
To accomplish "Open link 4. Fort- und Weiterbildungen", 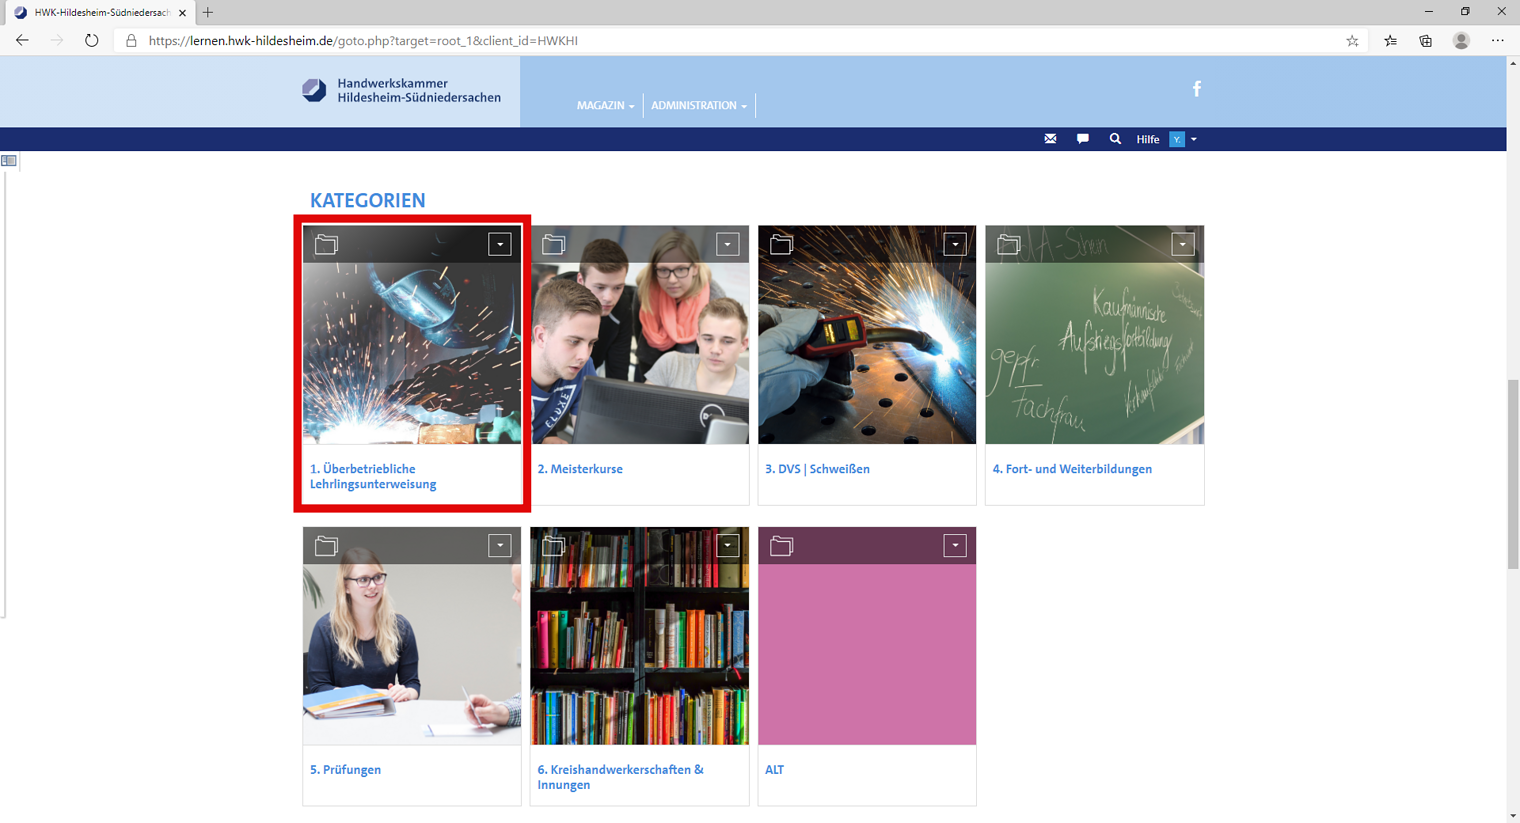I will [1072, 469].
